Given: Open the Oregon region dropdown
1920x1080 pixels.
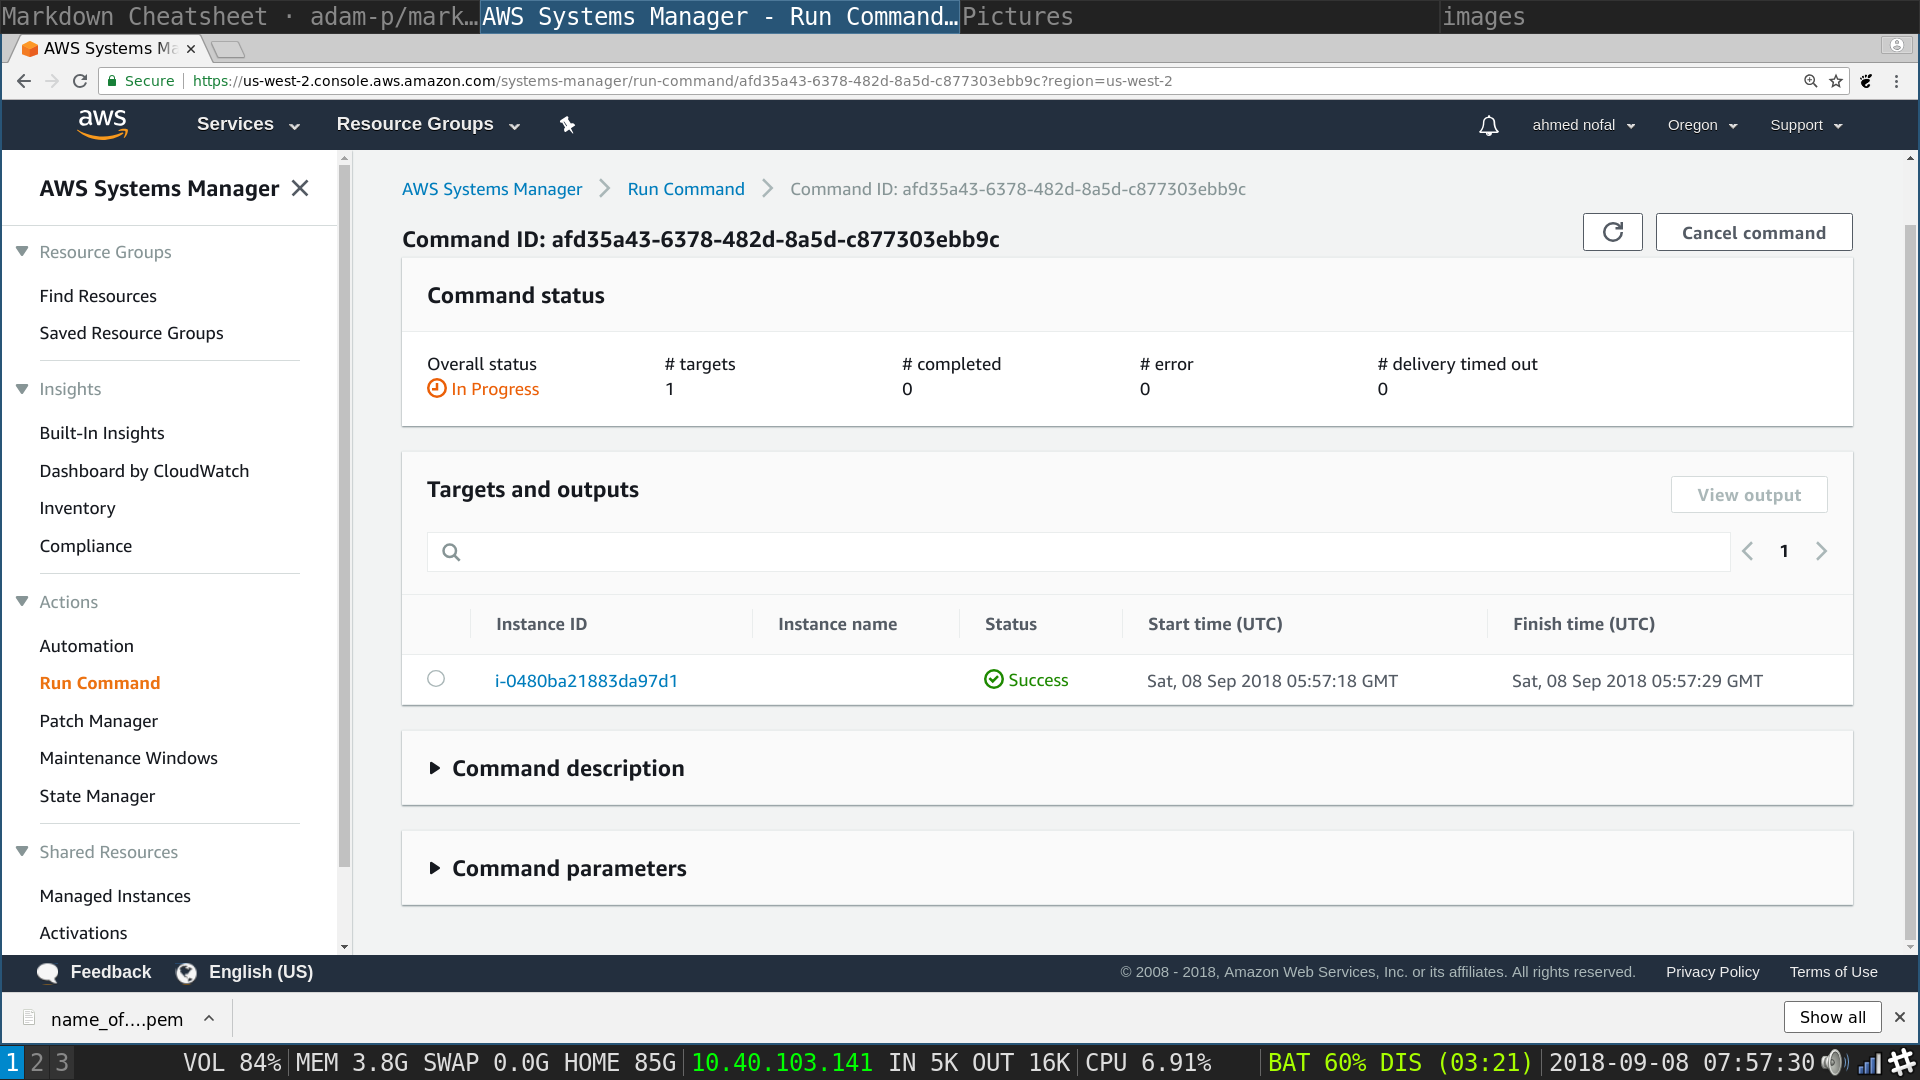Looking at the screenshot, I should [x=1702, y=125].
